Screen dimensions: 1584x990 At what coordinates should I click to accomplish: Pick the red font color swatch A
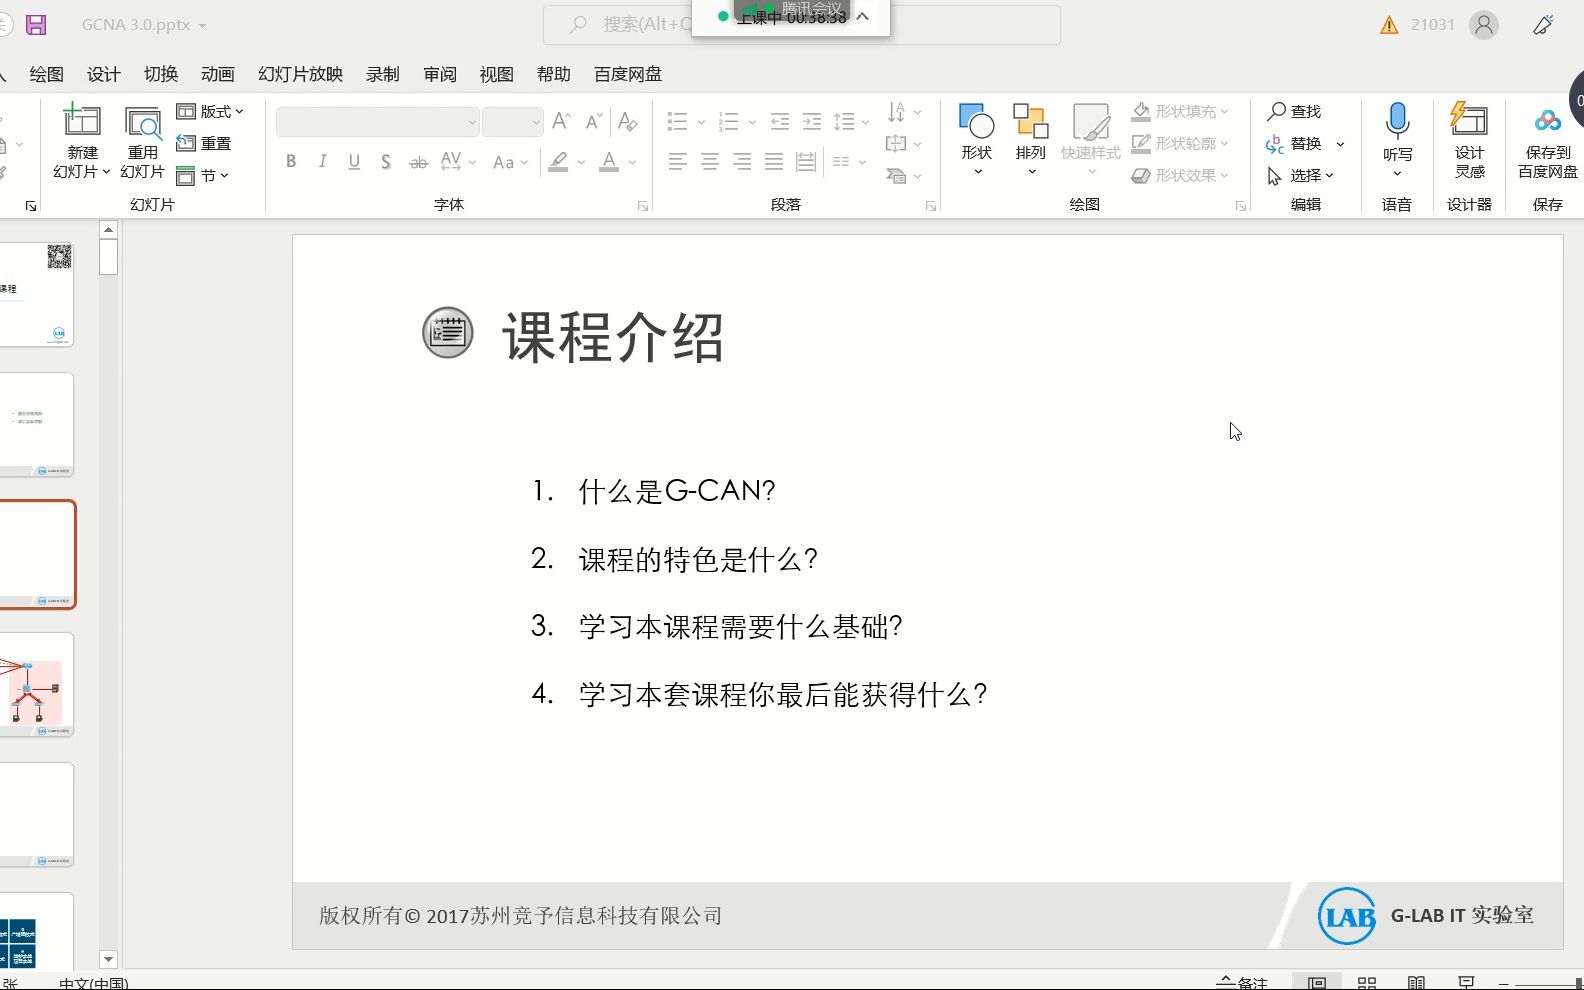click(608, 161)
